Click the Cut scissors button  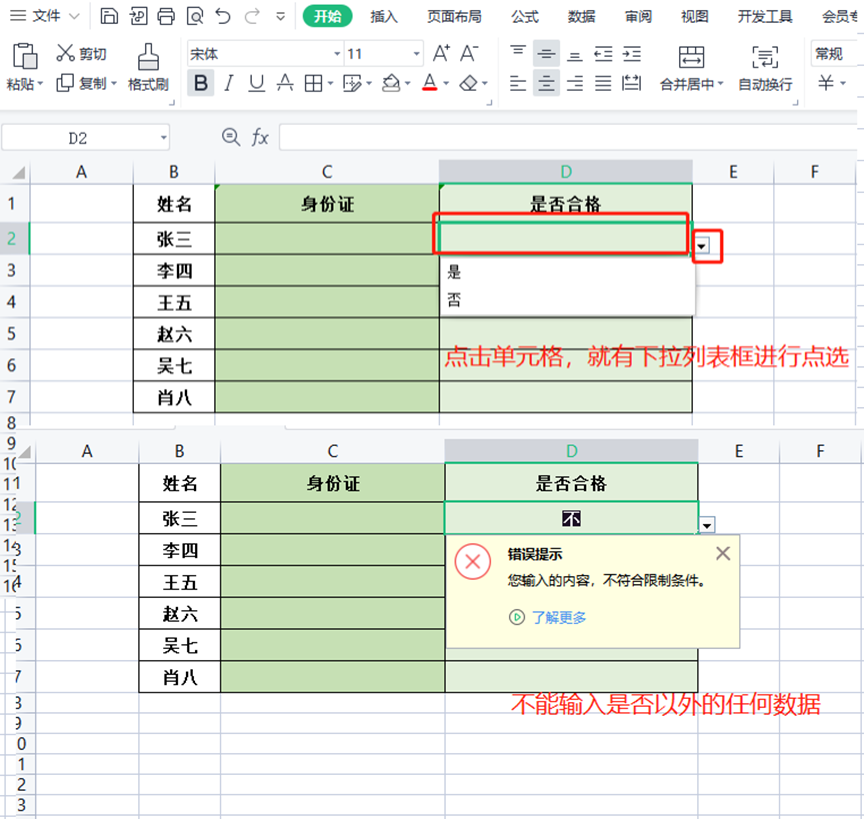pos(82,53)
